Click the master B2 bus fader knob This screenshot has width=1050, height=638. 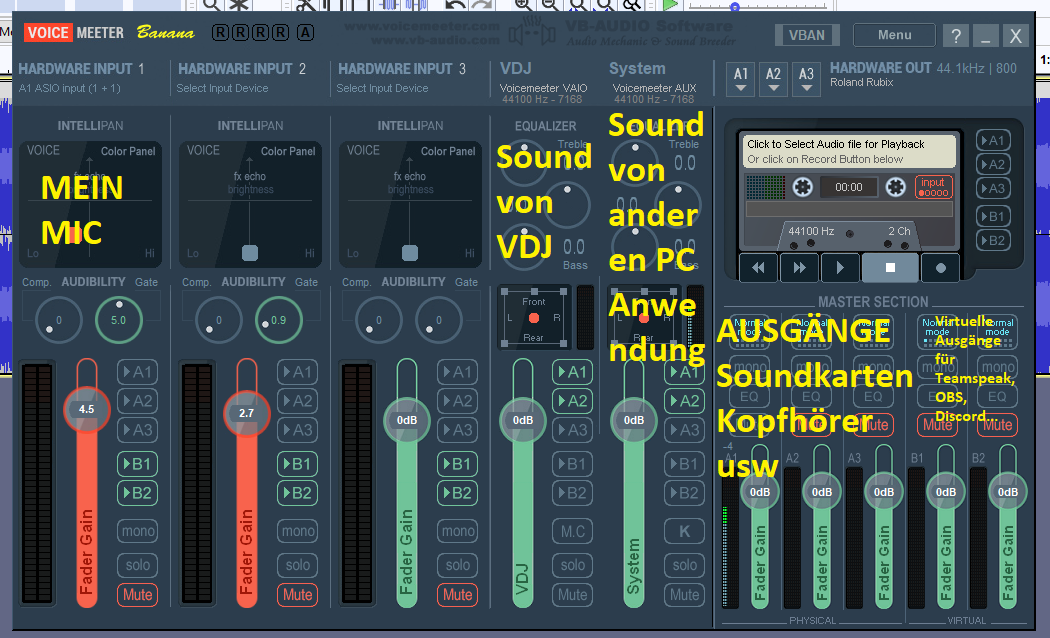pos(1008,492)
